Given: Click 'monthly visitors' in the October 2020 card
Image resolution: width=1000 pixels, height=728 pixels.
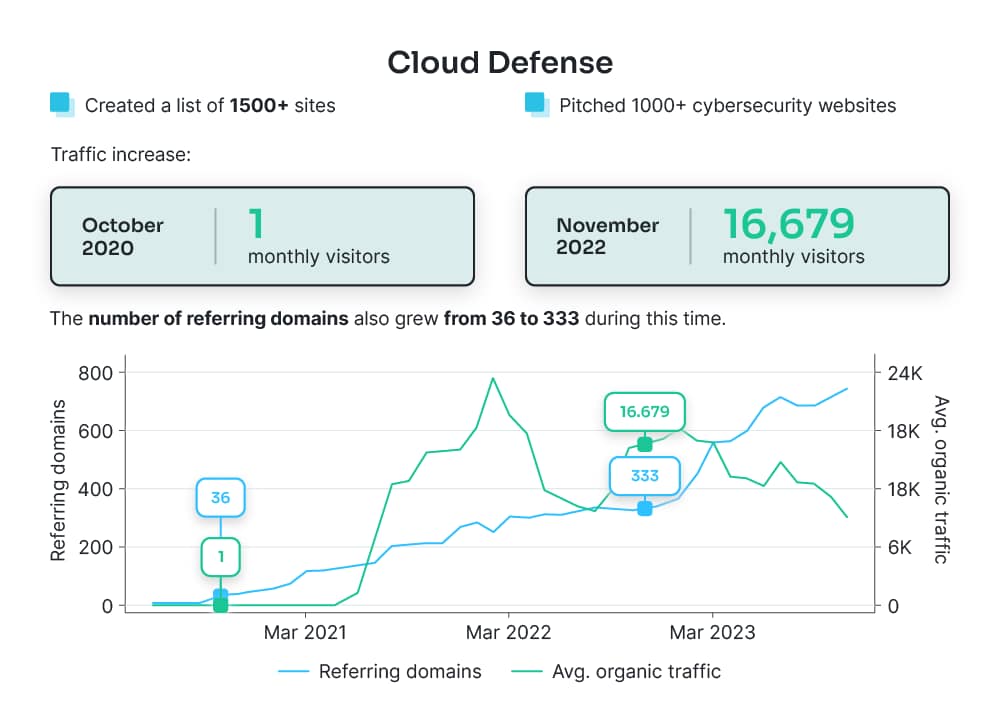Looking at the screenshot, I should click(319, 256).
